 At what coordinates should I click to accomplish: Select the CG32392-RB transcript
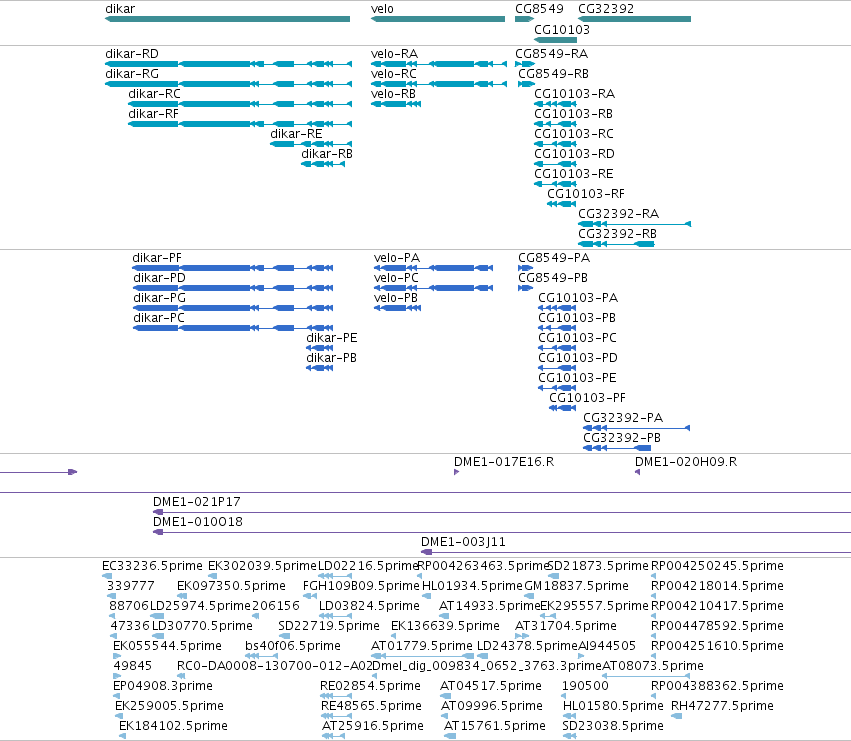coord(616,244)
